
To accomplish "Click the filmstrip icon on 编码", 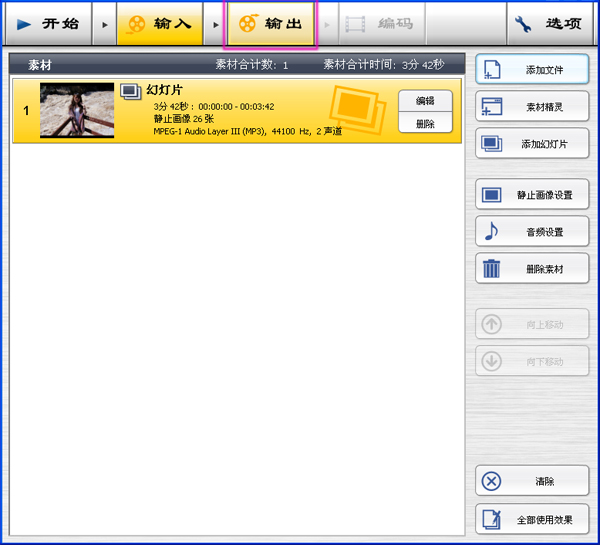I will (355, 24).
